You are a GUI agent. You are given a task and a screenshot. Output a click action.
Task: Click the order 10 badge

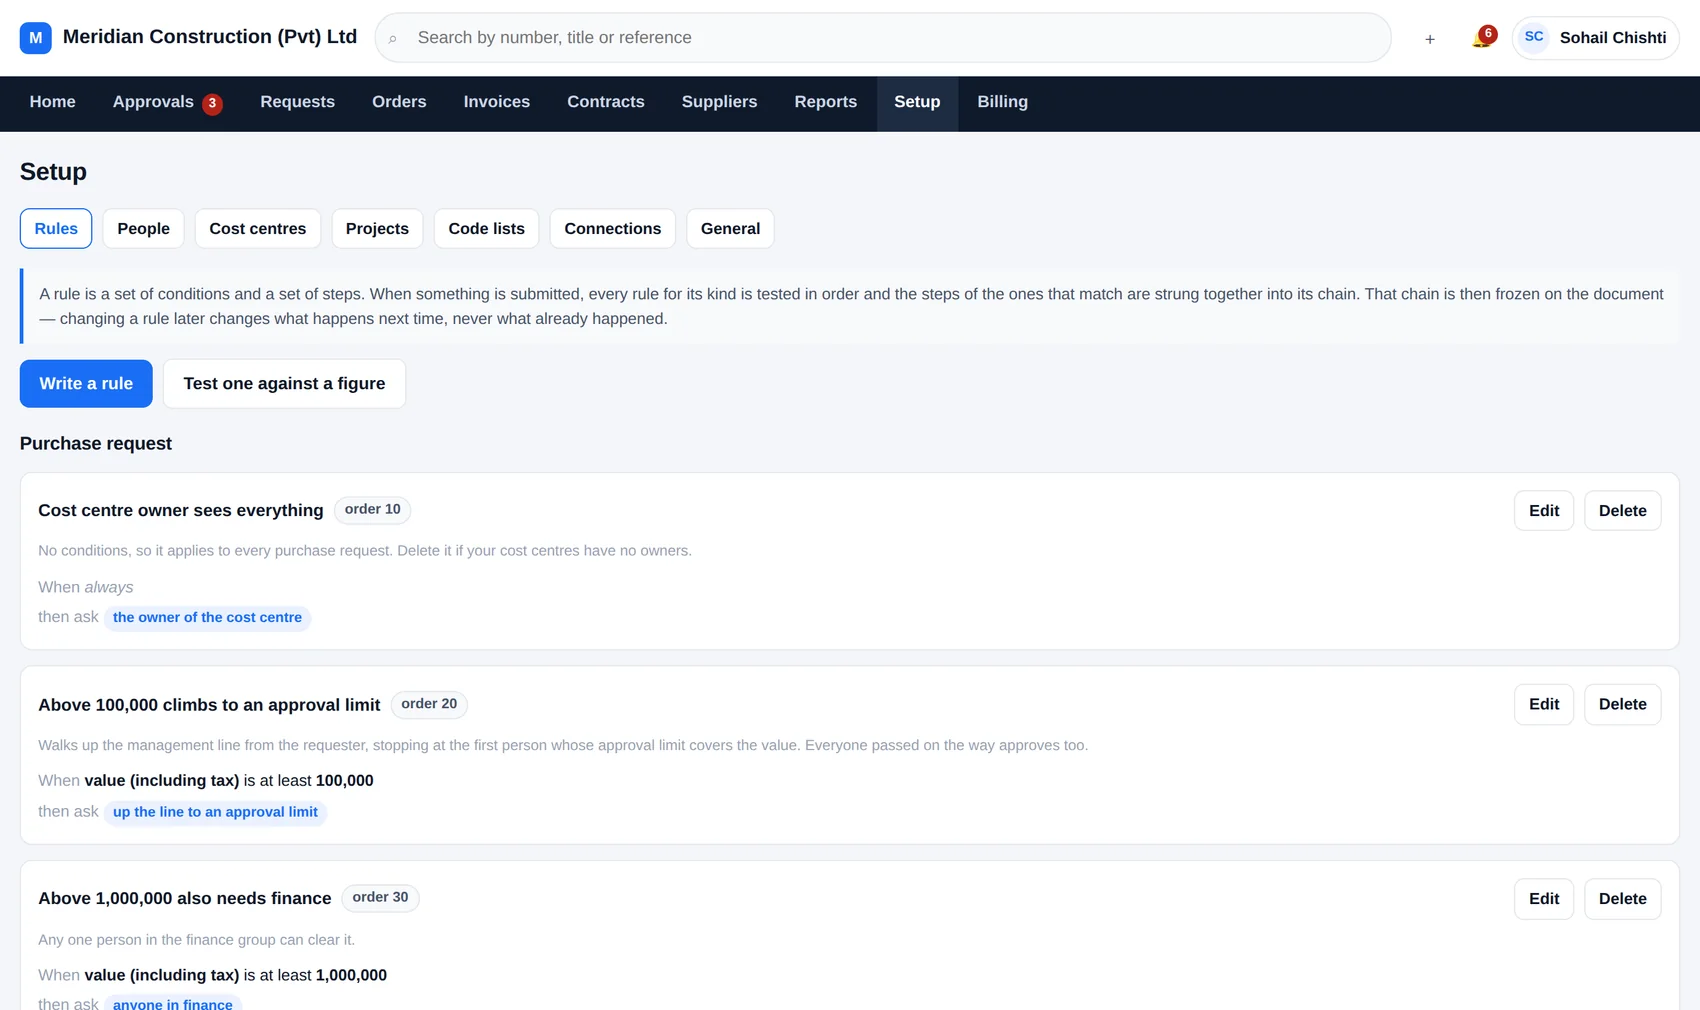point(373,510)
